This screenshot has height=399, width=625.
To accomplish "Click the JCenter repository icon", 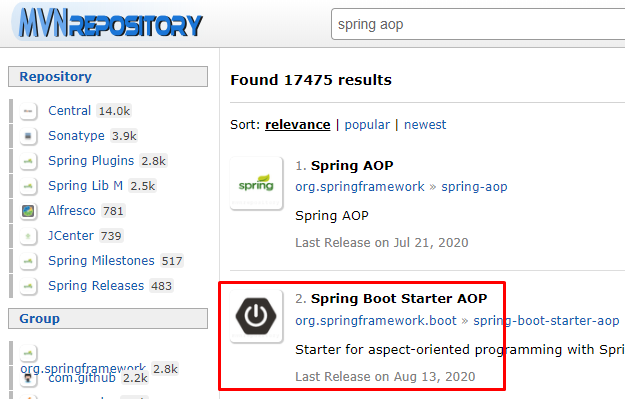I will tap(28, 236).
